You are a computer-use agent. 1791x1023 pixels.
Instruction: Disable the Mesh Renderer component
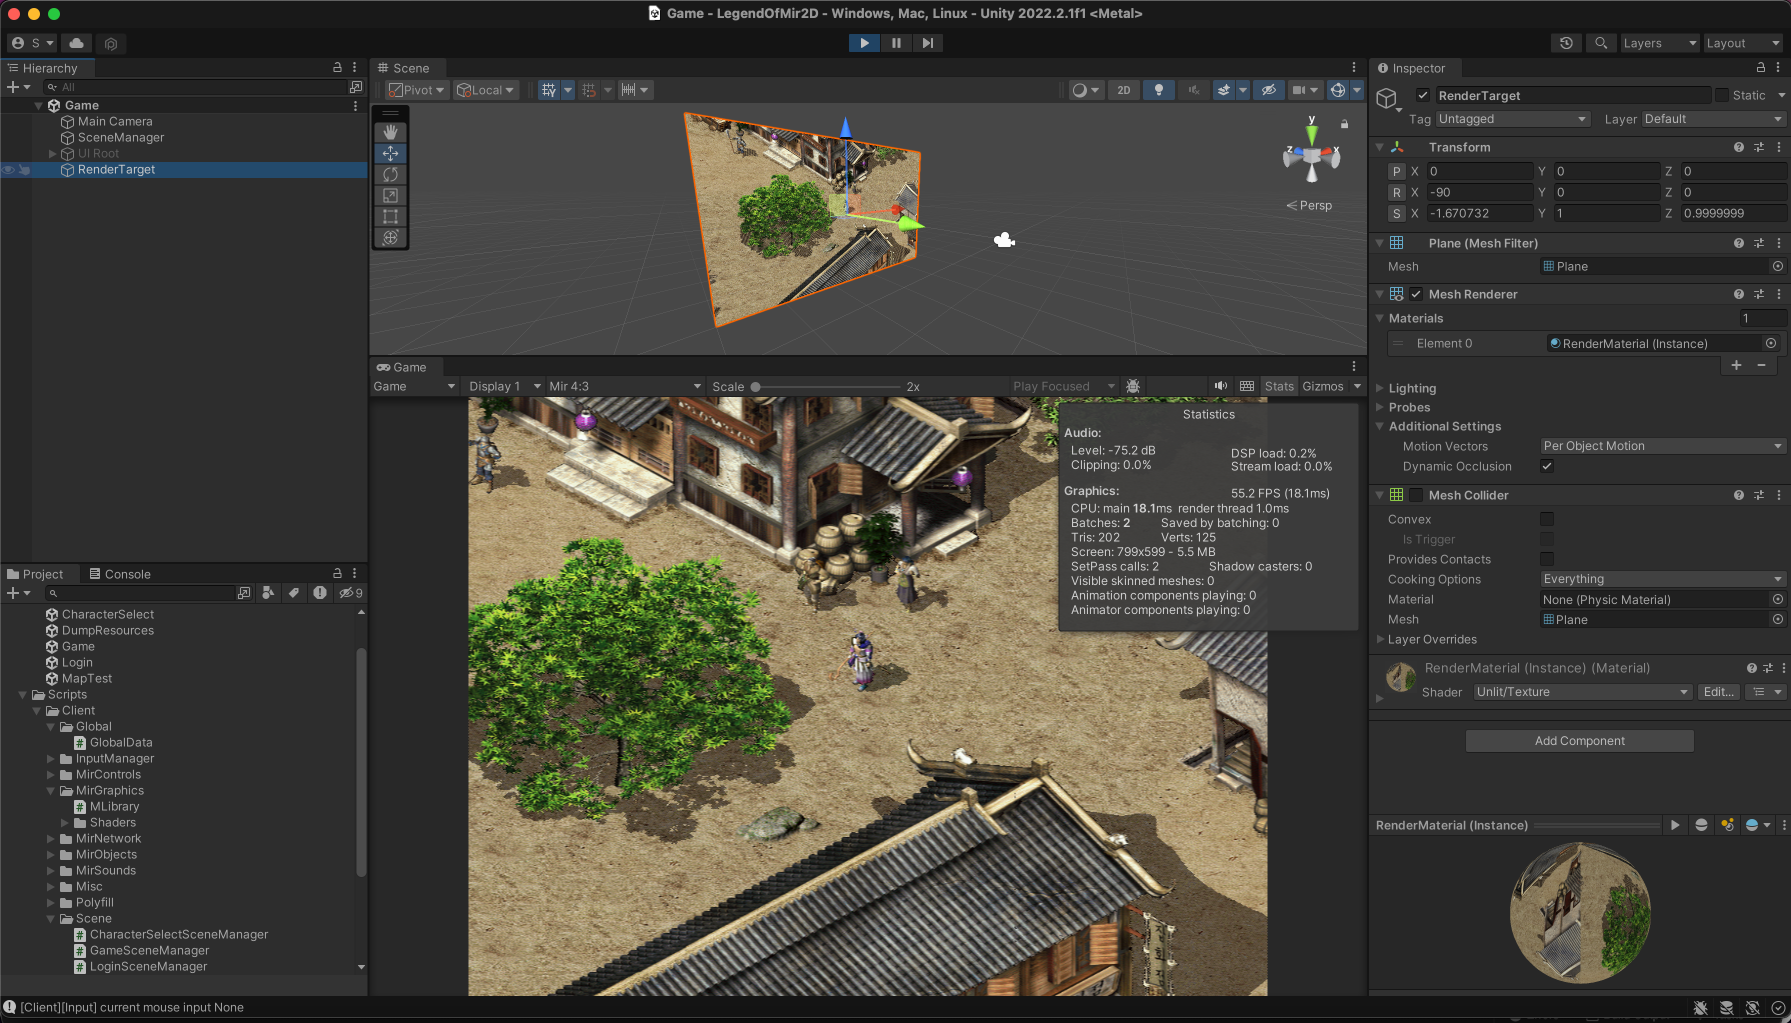pyautogui.click(x=1416, y=294)
